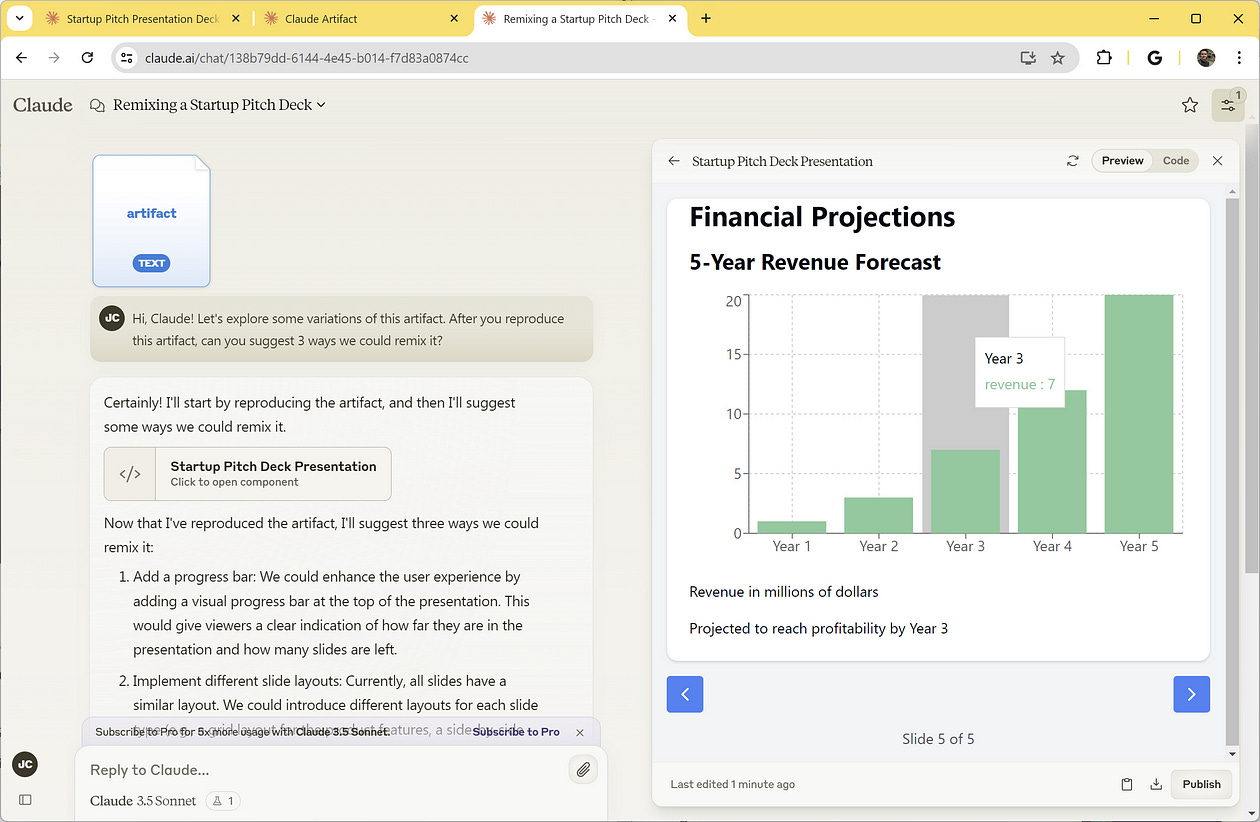Open the browser tab search dropdown
The width and height of the screenshot is (1260, 822).
pos(19,18)
